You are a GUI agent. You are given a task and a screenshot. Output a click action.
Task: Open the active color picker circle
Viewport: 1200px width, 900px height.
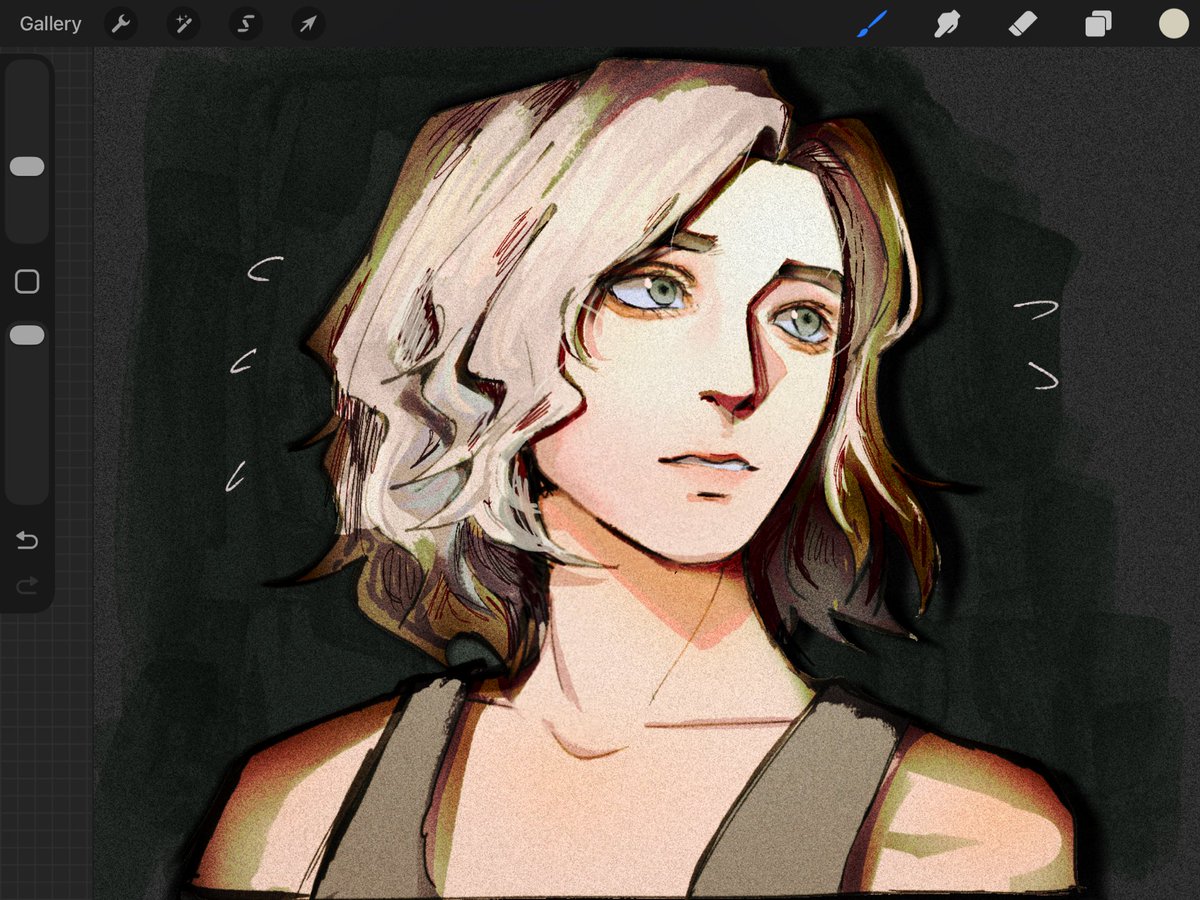(x=1173, y=24)
